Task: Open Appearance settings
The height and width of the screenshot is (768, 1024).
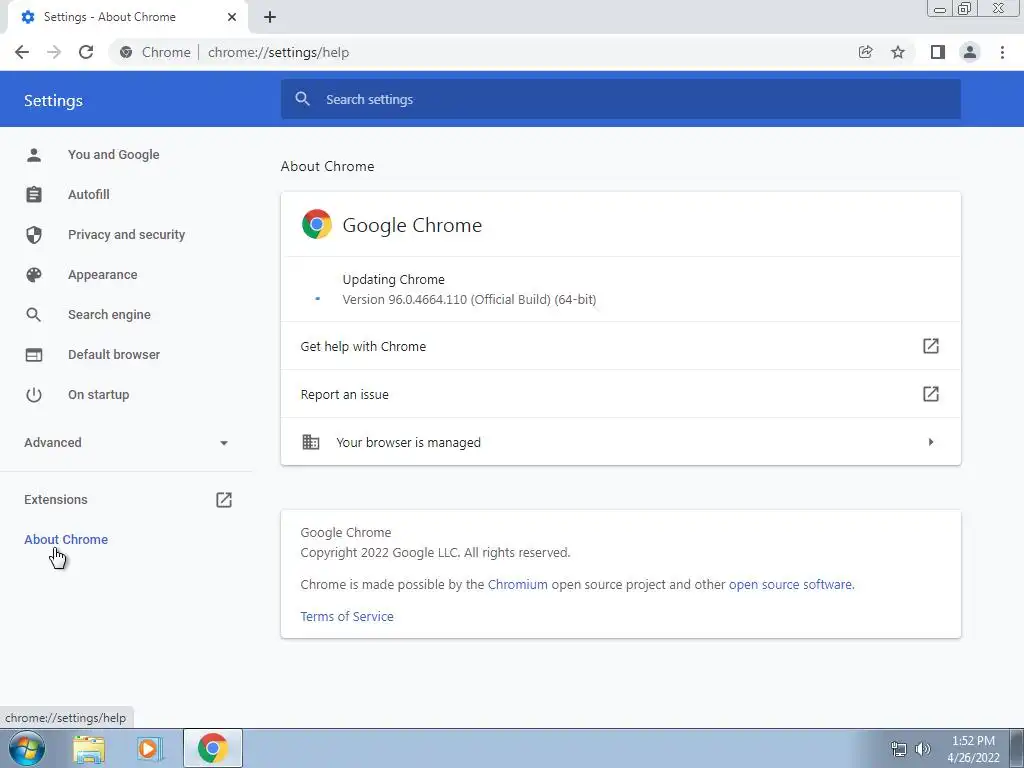Action: tap(103, 275)
